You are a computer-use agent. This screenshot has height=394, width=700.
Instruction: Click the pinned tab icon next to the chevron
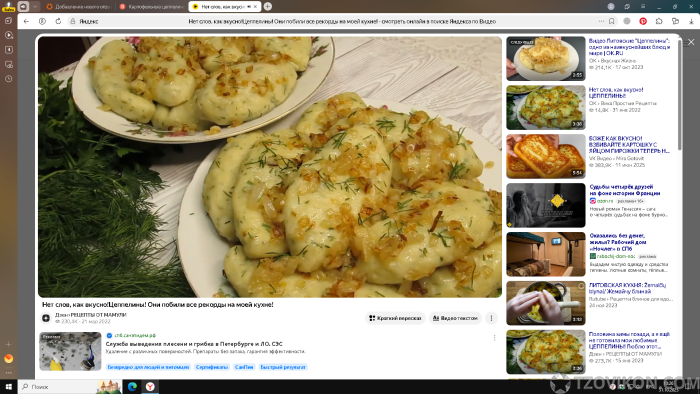point(23,6)
